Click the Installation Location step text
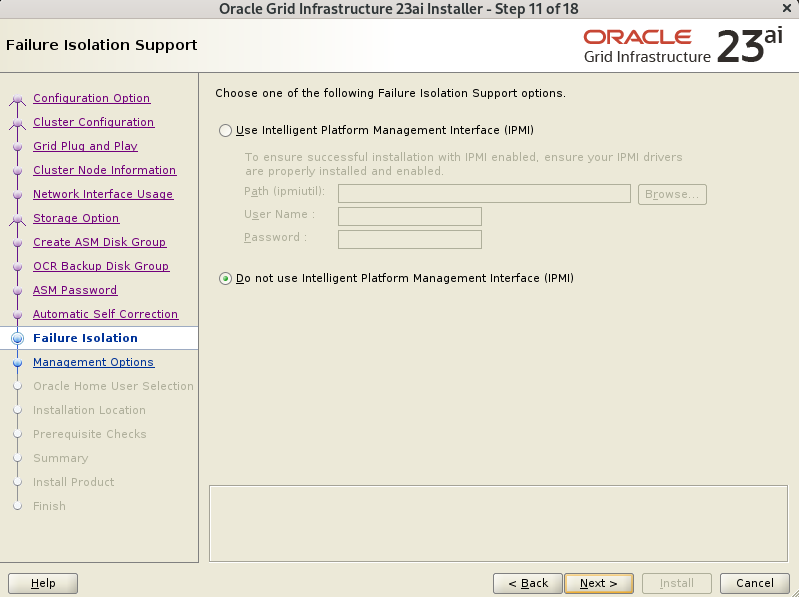The width and height of the screenshot is (799, 597). pos(89,410)
